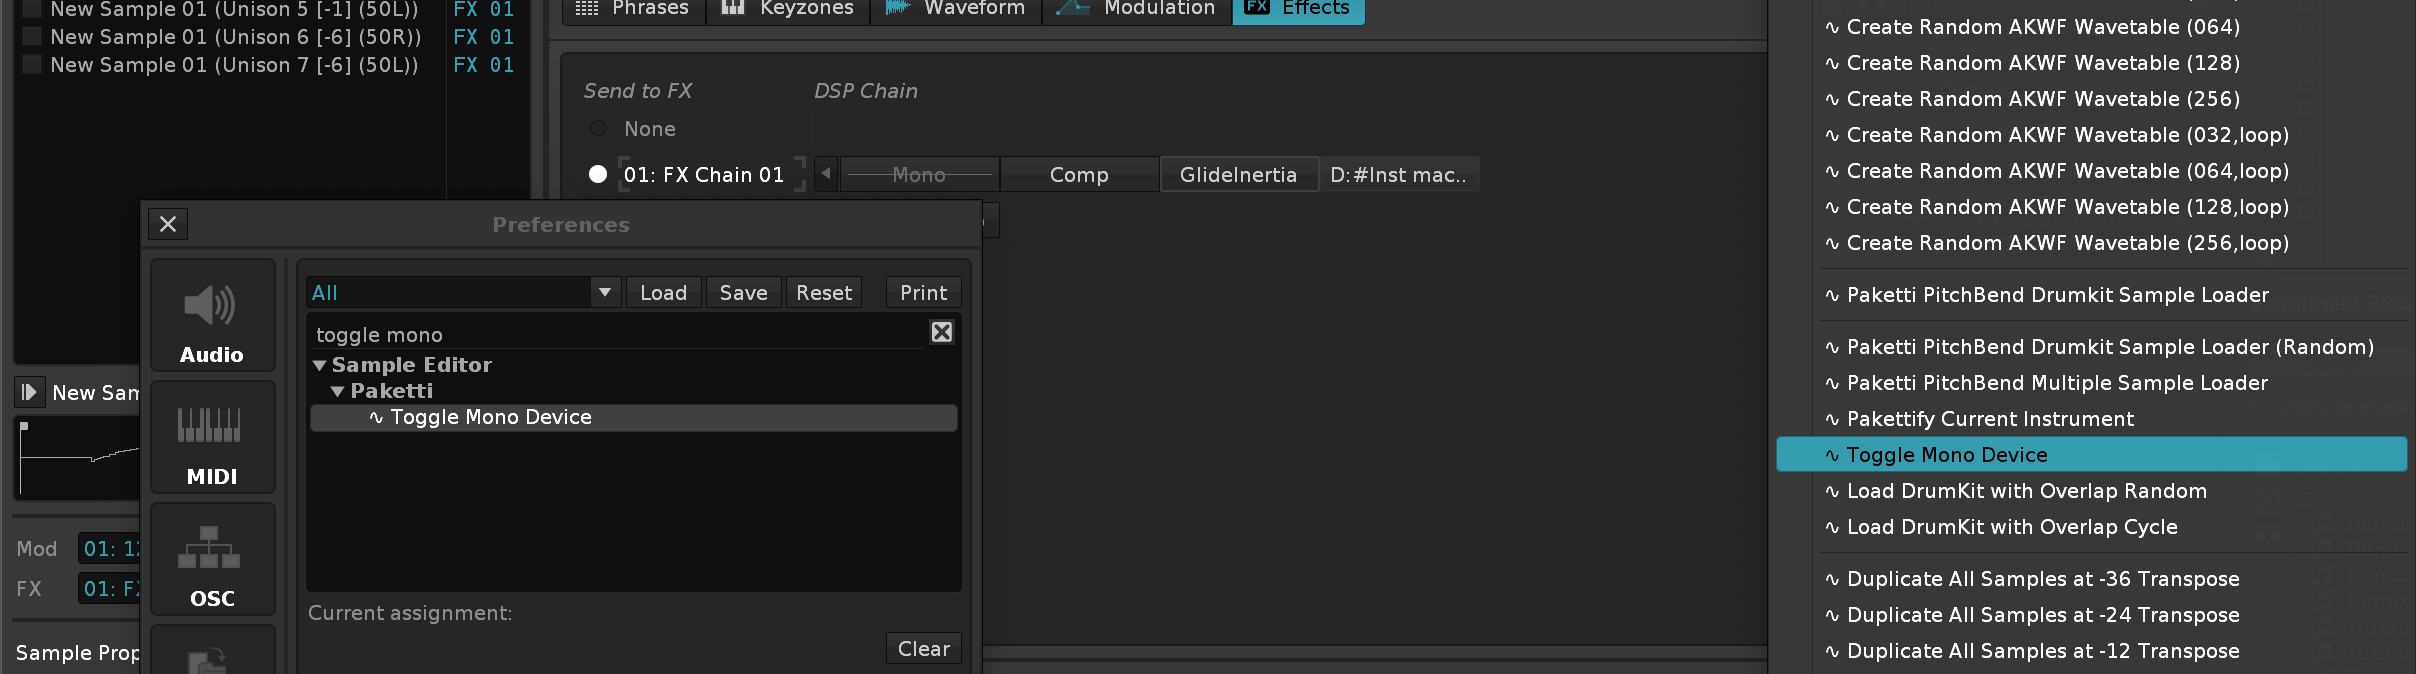Clear the current key assignment
Image resolution: width=2416 pixels, height=674 pixels.
(x=923, y=649)
